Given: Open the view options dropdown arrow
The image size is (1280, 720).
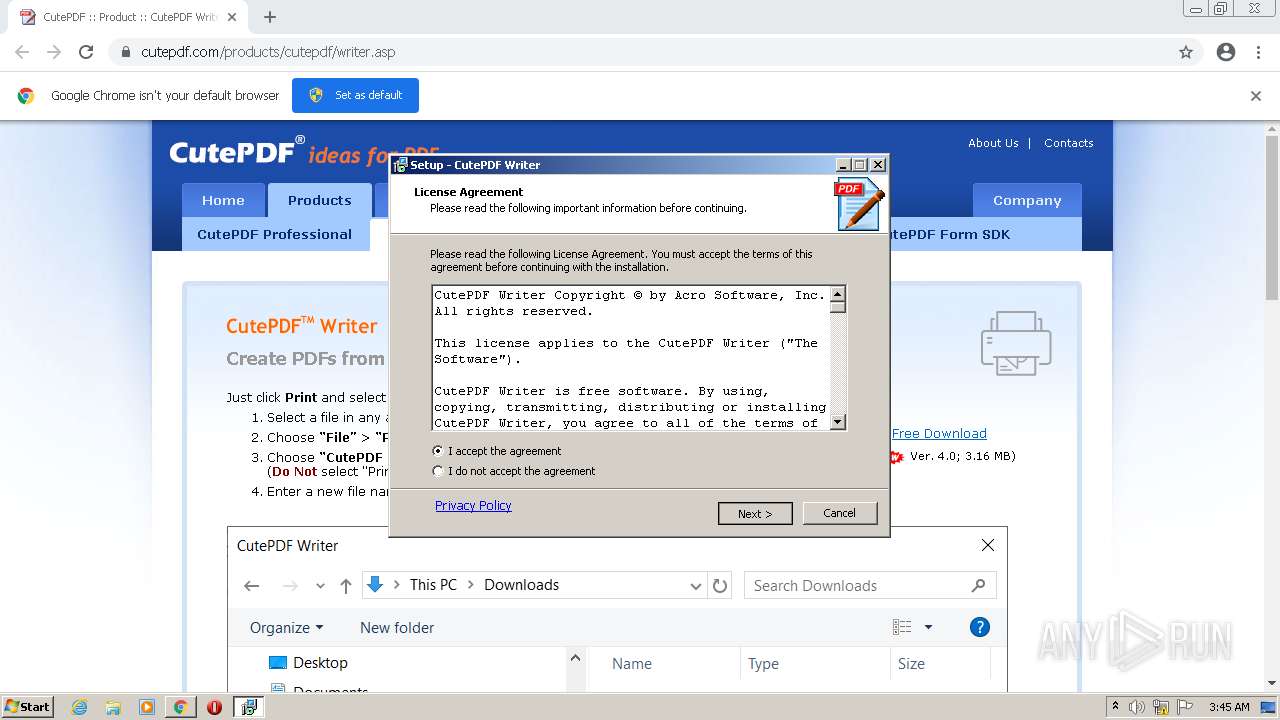Looking at the screenshot, I should pos(928,627).
